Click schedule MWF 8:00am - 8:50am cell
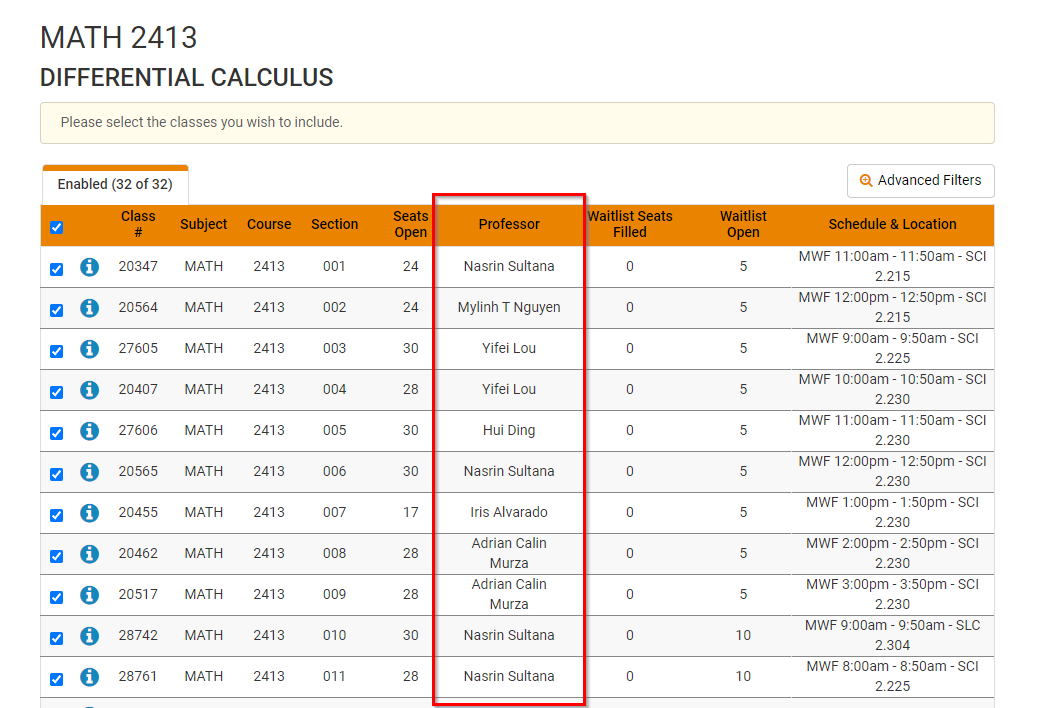 (892, 676)
